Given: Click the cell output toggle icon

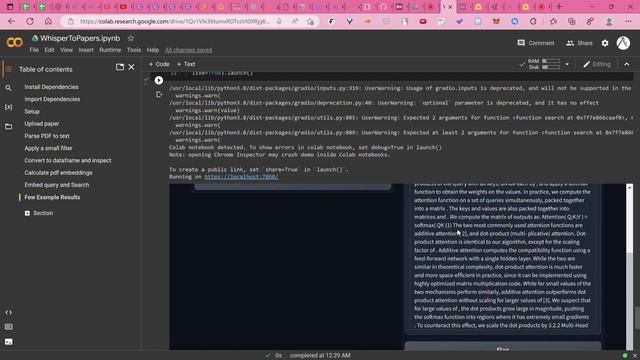Looking at the screenshot, I should (x=159, y=95).
